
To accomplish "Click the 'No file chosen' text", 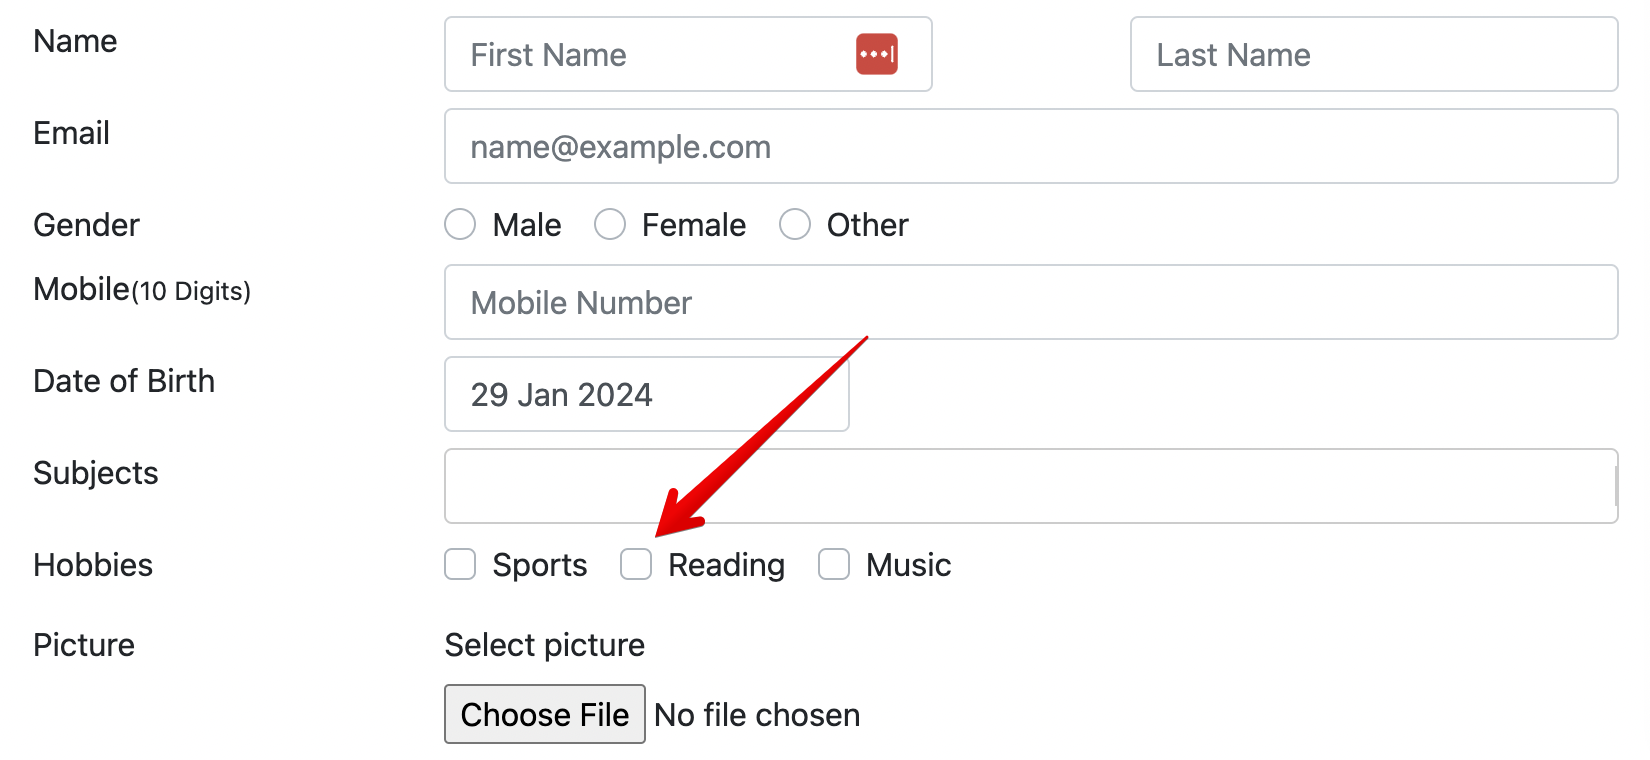I will click(x=757, y=715).
